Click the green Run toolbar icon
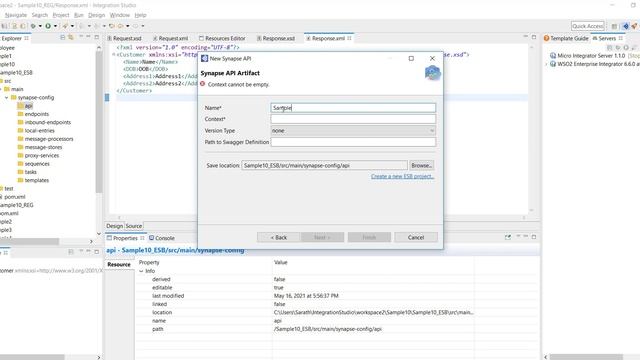Viewport: 640px width, 360px height. click(x=48, y=26)
